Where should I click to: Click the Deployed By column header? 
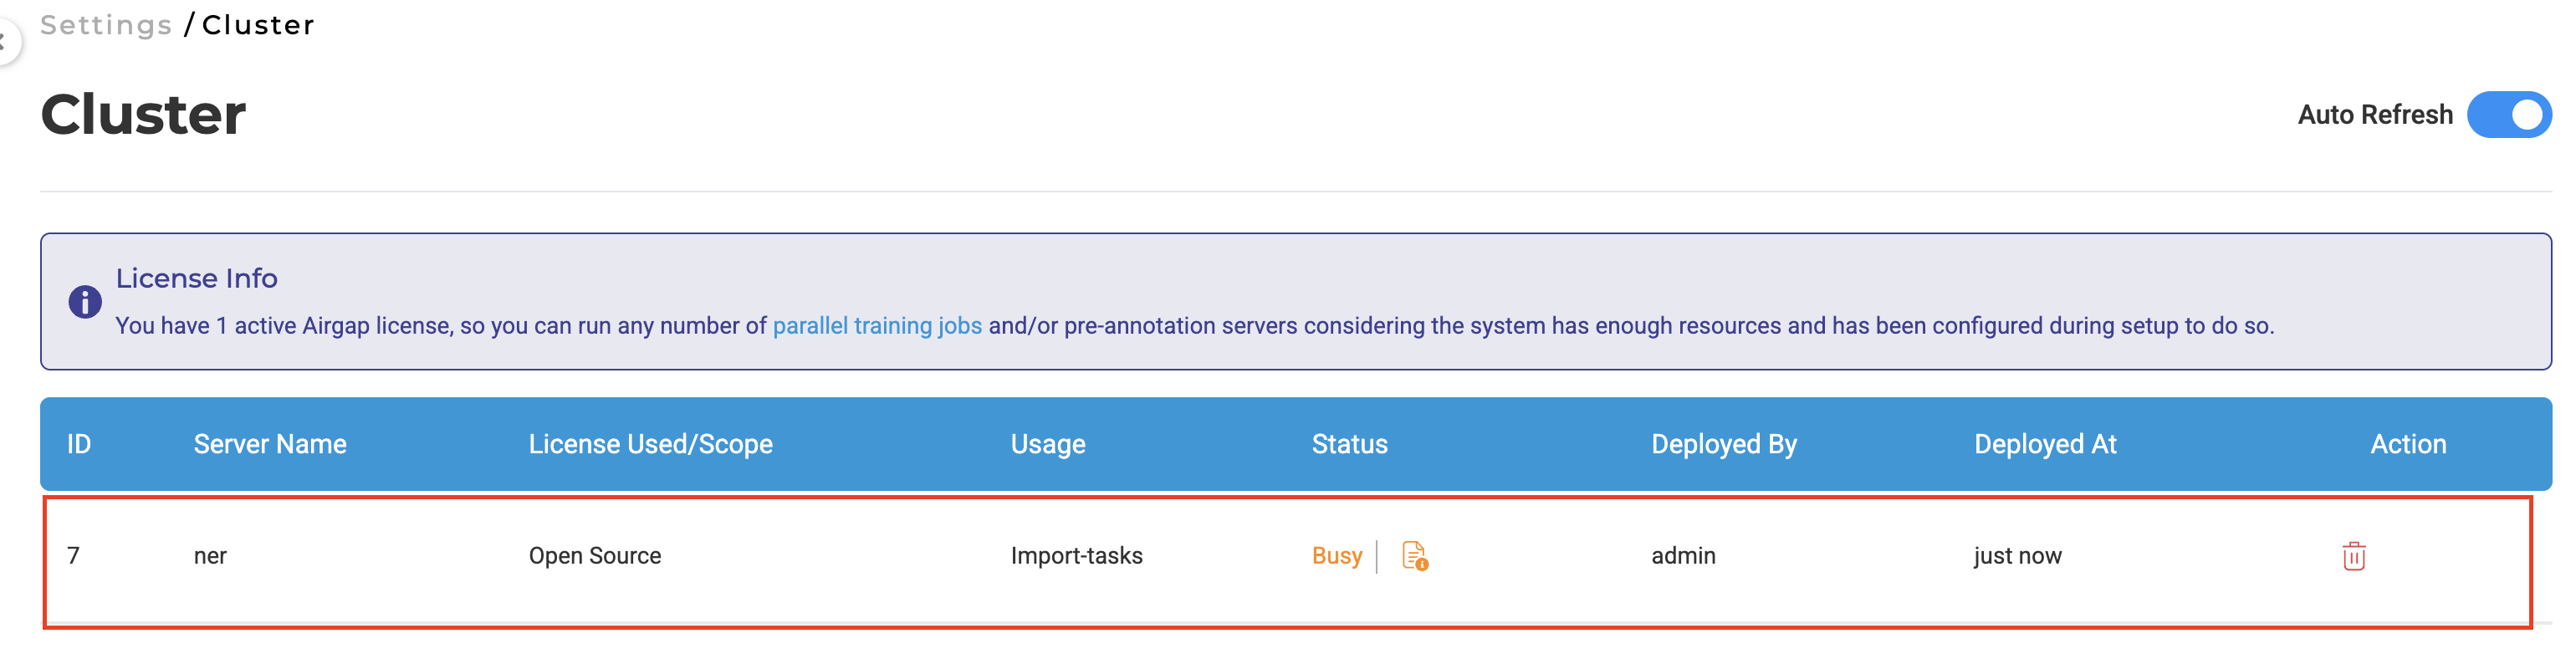[1724, 444]
